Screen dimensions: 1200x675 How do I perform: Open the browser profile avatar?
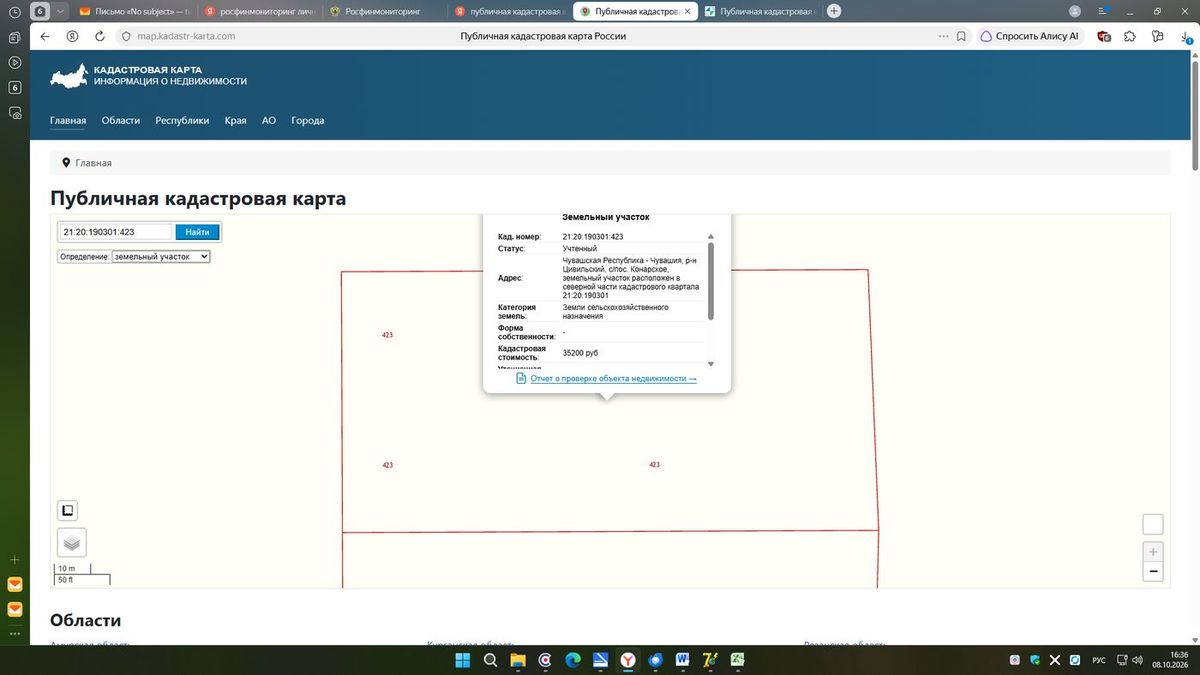[1075, 11]
